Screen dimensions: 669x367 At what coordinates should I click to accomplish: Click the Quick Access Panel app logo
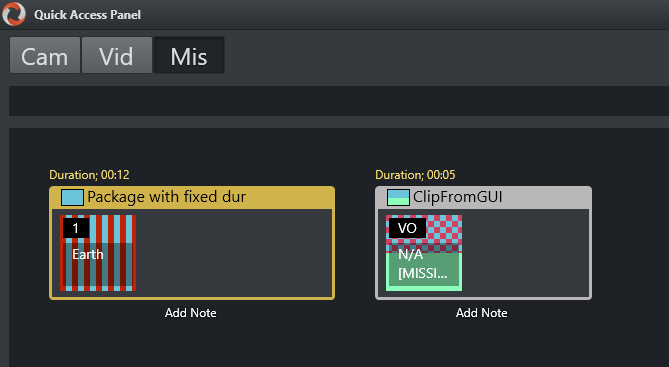[14, 14]
